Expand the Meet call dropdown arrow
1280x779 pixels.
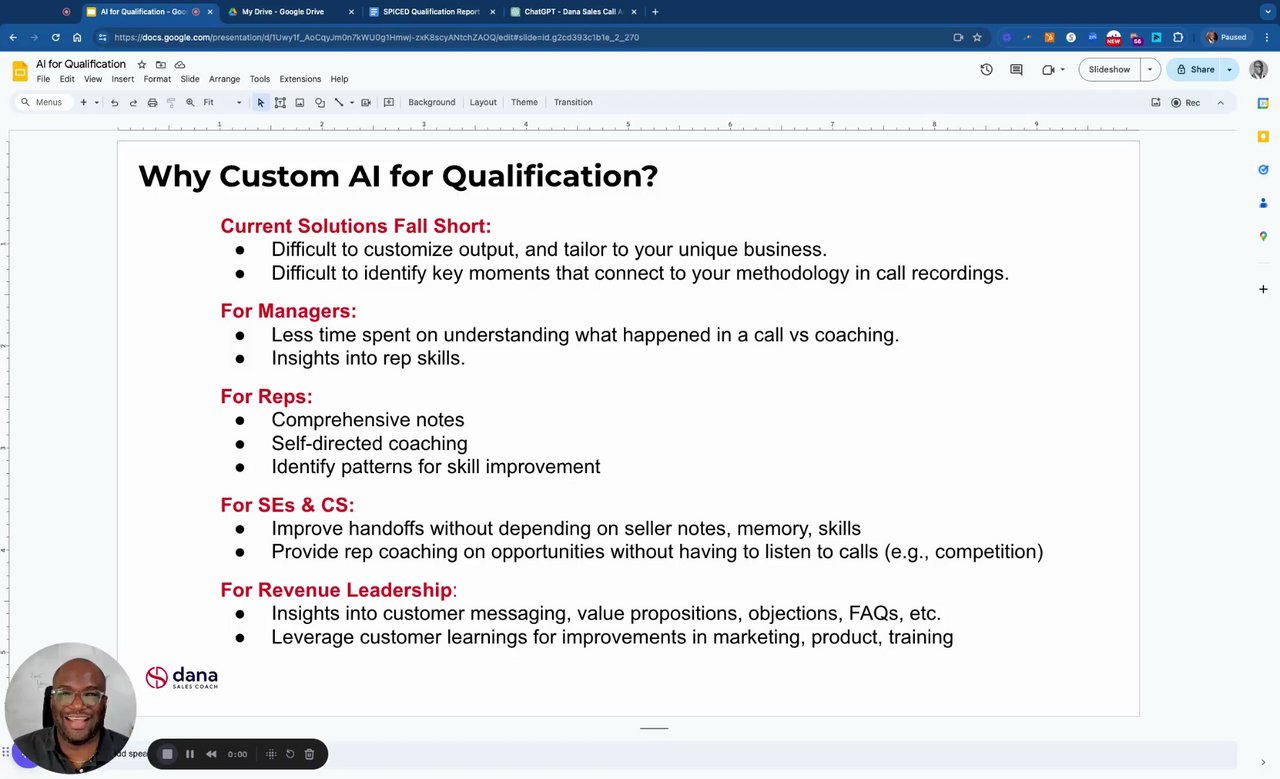click(x=1062, y=70)
